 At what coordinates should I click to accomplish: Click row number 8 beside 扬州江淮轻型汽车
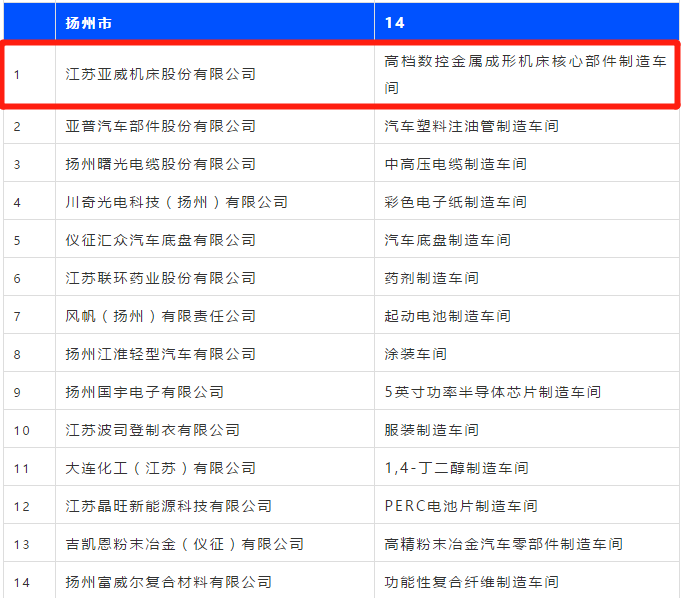(x=17, y=354)
